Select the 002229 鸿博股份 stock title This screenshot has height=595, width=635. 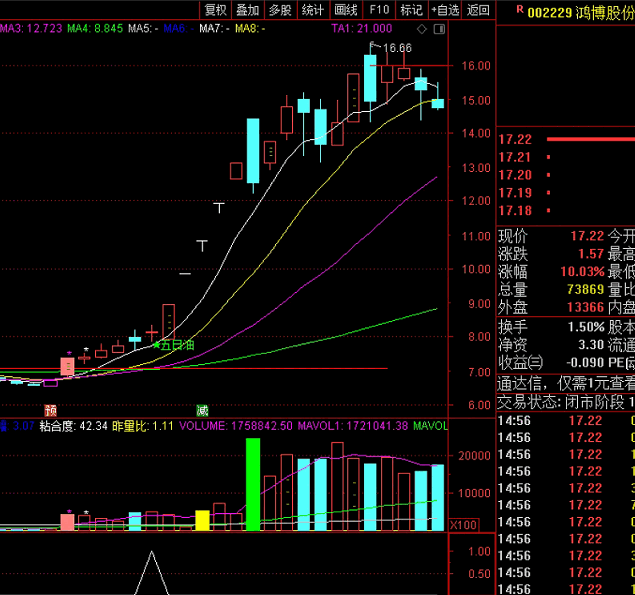(581, 13)
